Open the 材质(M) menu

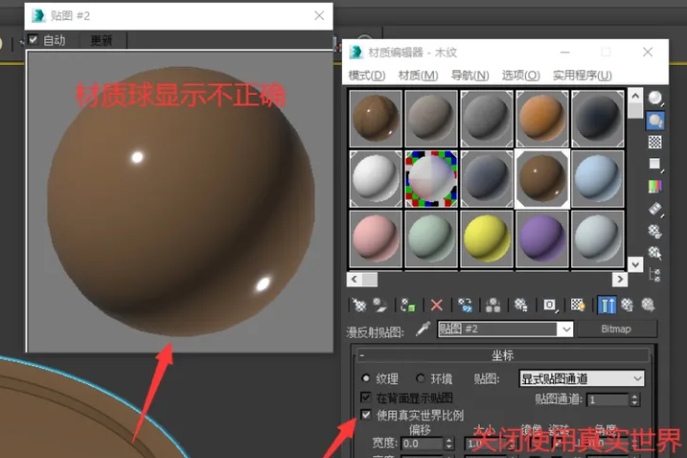[x=417, y=75]
